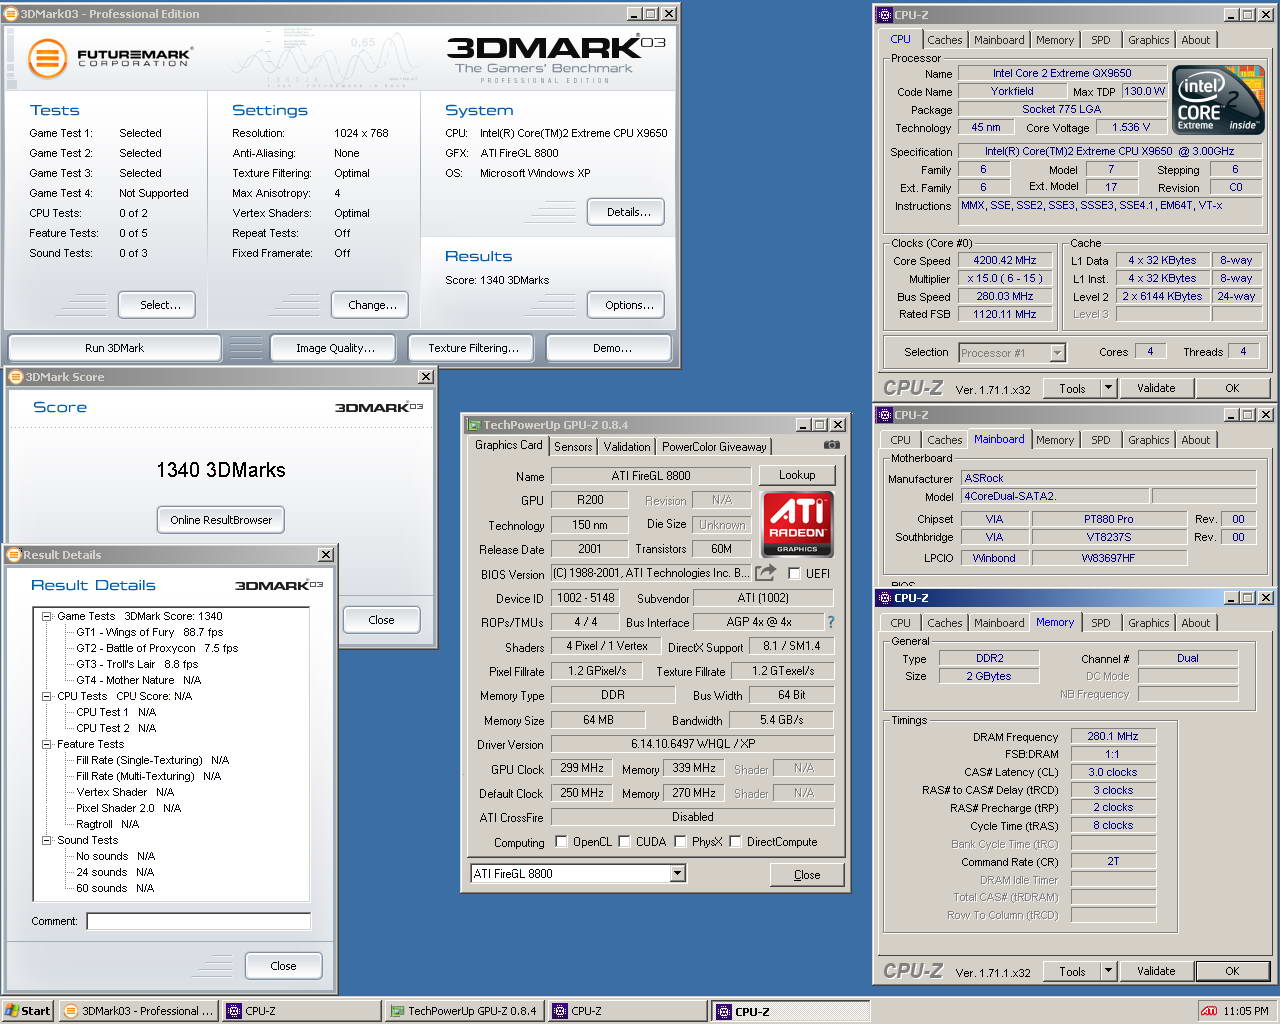Click the 3DMark03 title bar orange icon
This screenshot has height=1024, width=1280.
[12, 14]
